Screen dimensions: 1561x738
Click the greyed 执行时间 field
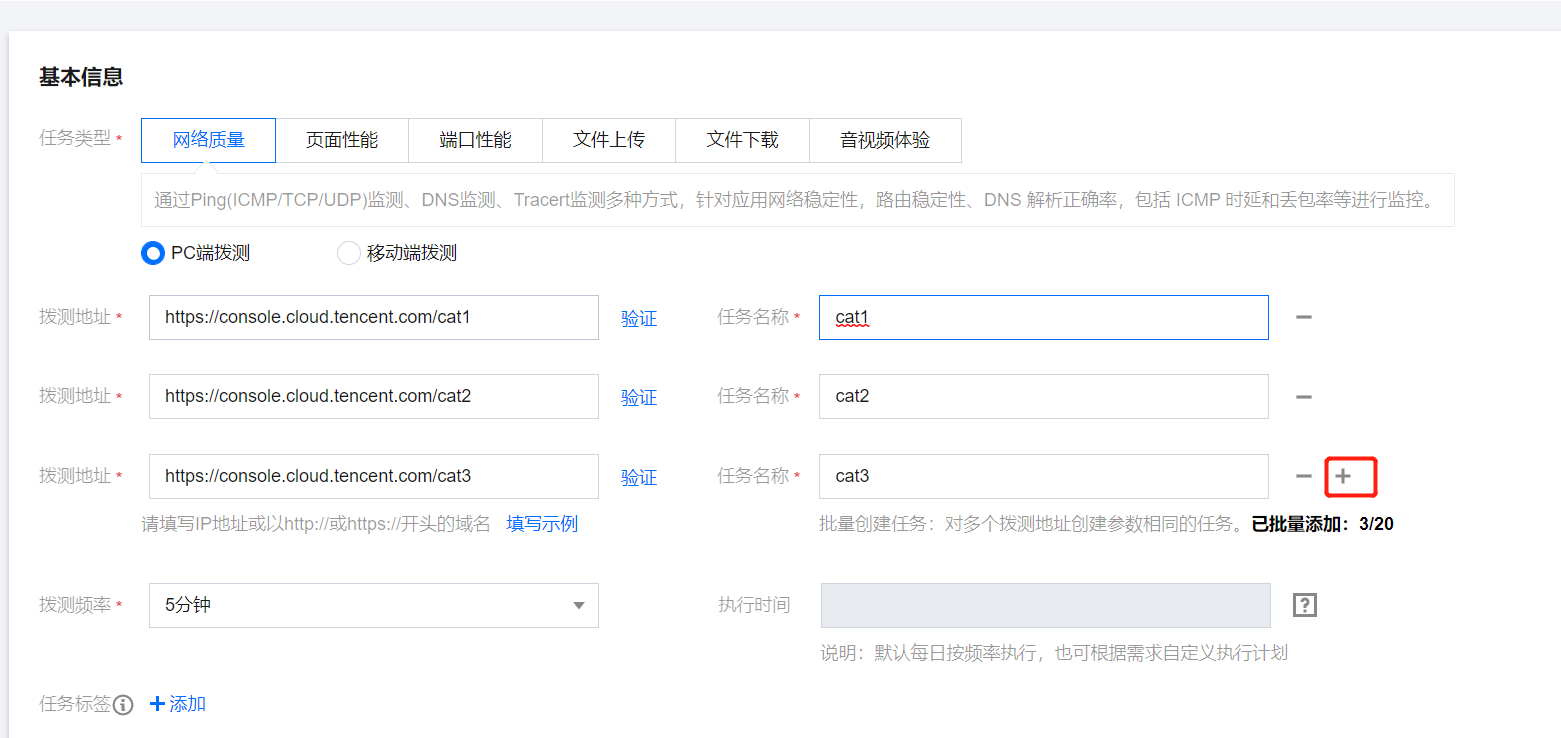(x=1046, y=605)
